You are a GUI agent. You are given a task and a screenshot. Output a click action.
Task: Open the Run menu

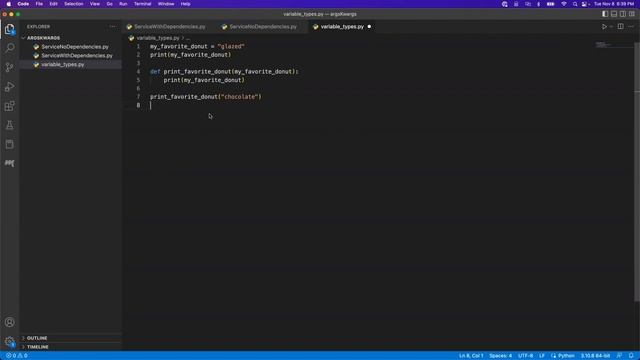click(123, 4)
